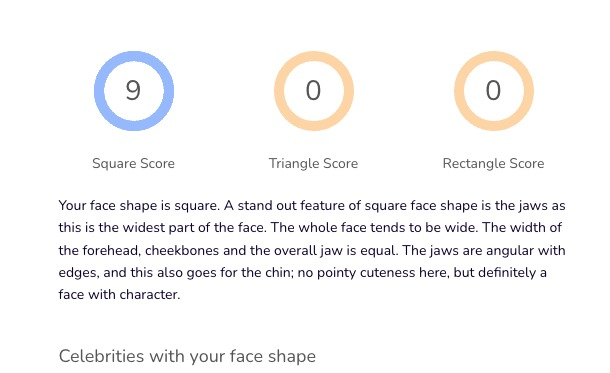
Task: Click the word 'chin' in the description
Action: (279, 272)
